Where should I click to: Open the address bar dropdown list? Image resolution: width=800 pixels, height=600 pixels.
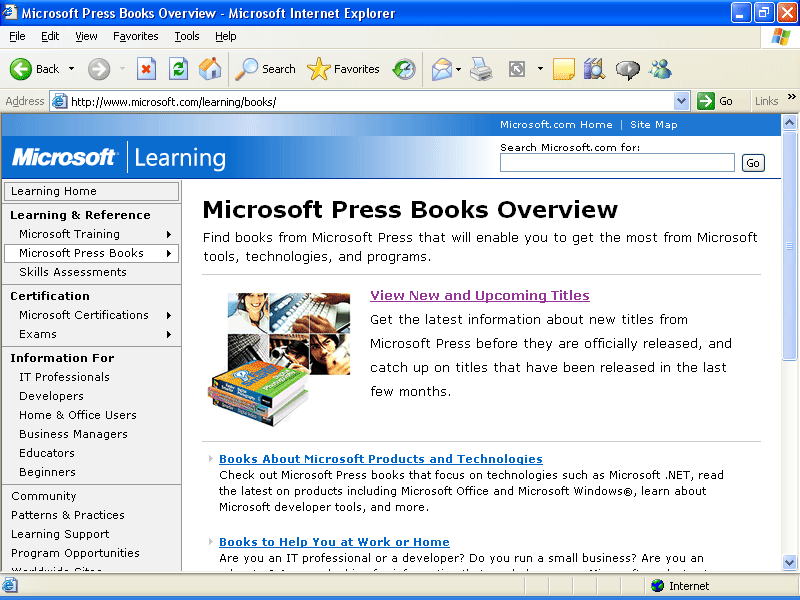pyautogui.click(x=681, y=101)
